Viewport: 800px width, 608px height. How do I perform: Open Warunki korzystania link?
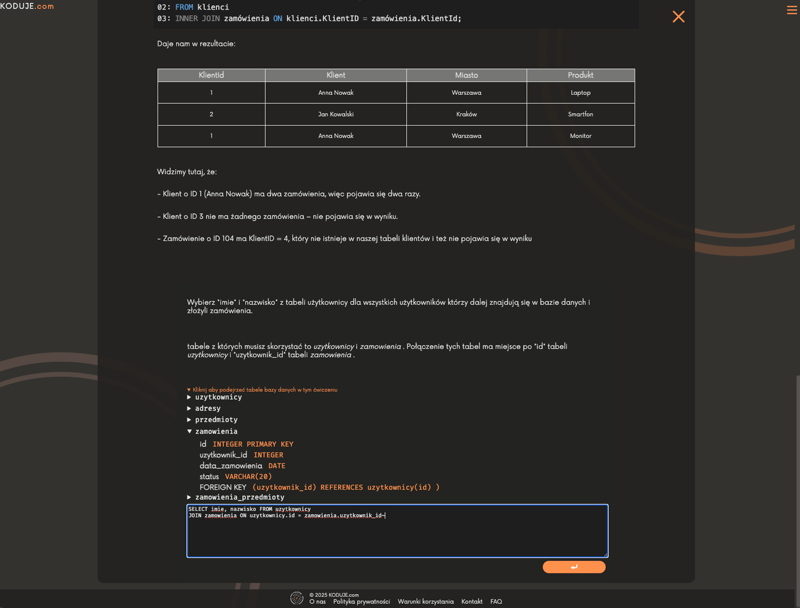pos(425,602)
